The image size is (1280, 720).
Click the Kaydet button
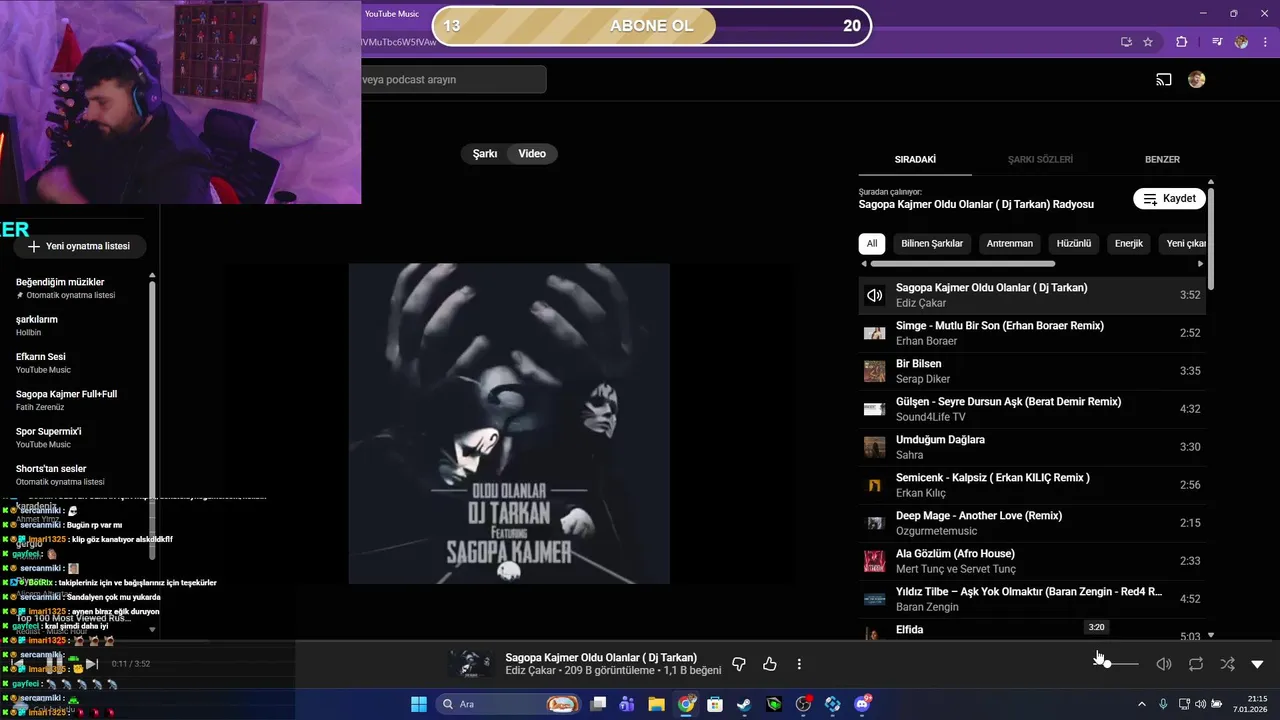click(1169, 198)
